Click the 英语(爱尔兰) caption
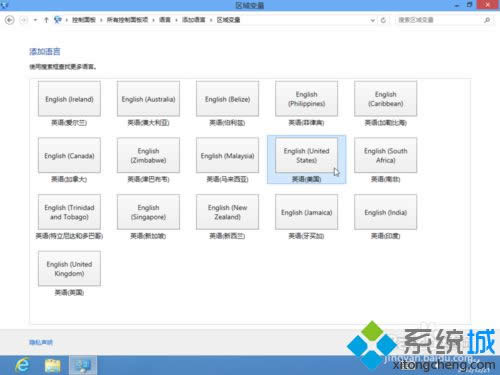Image resolution: width=500 pixels, height=375 pixels. [69, 123]
